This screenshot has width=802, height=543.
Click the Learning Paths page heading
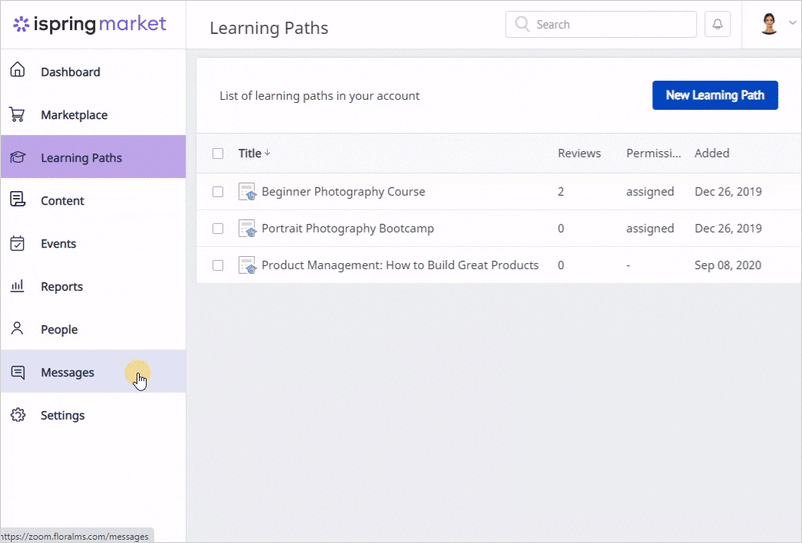pyautogui.click(x=269, y=28)
